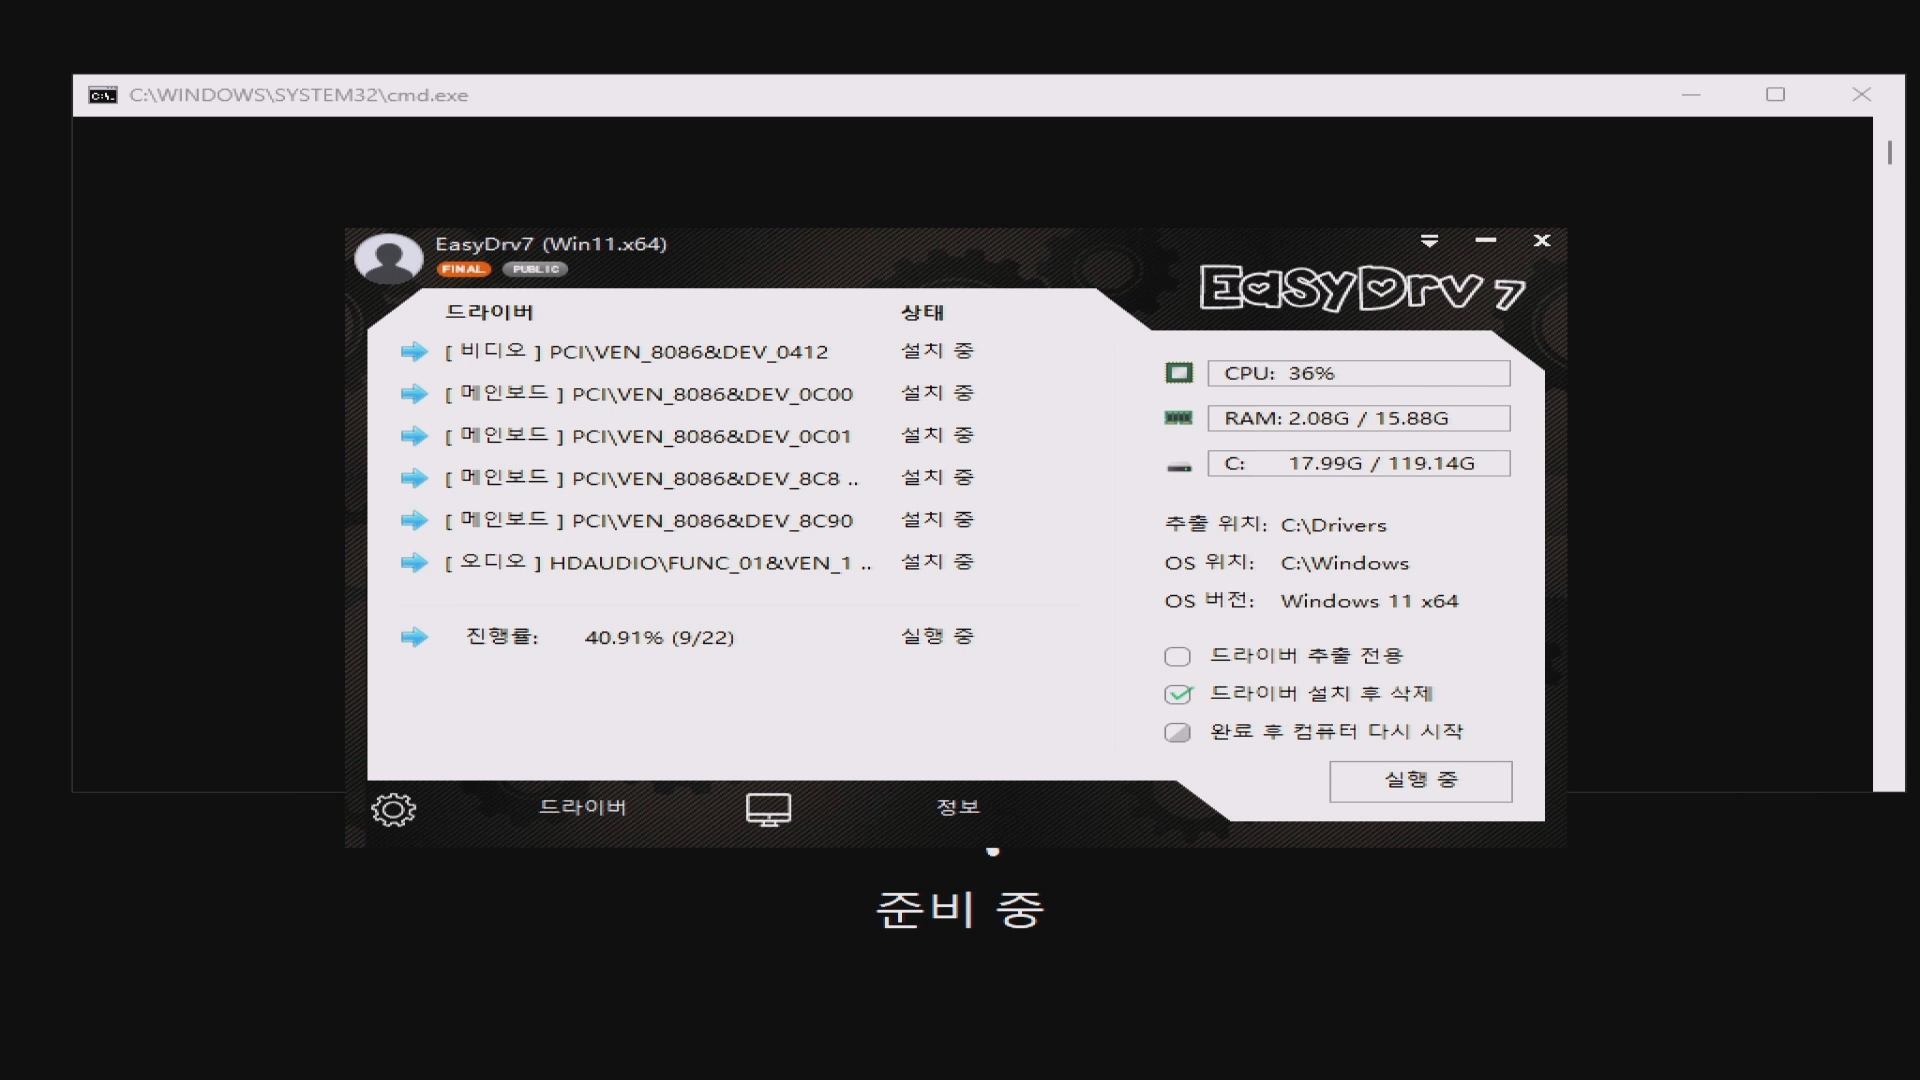Click arrow icon beside 오디오 driver row

coord(414,563)
